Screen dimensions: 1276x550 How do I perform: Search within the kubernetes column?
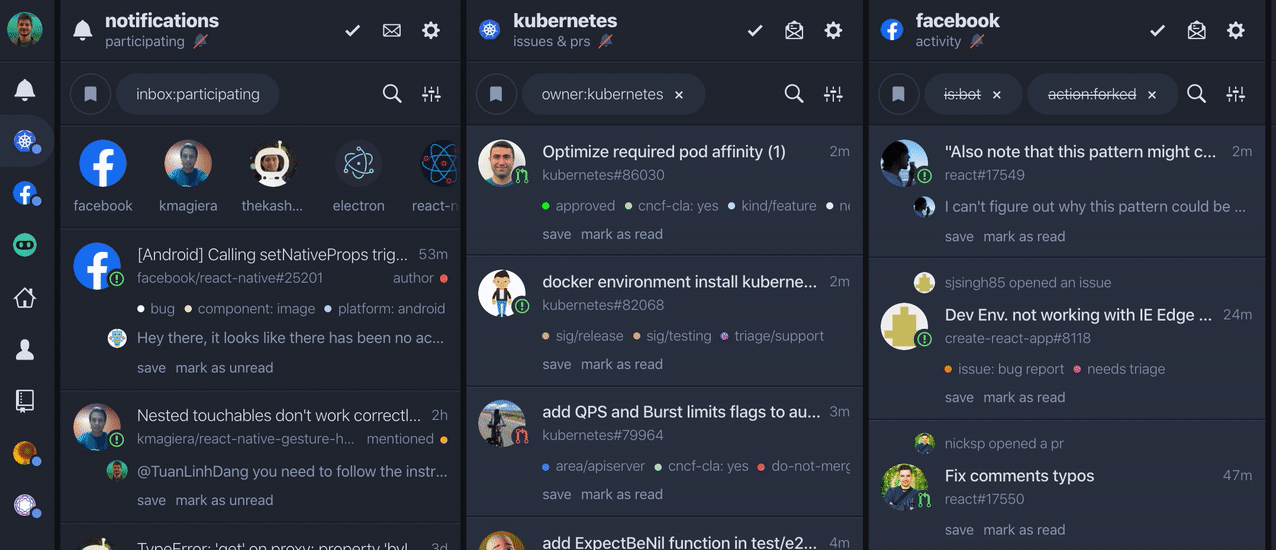point(794,94)
